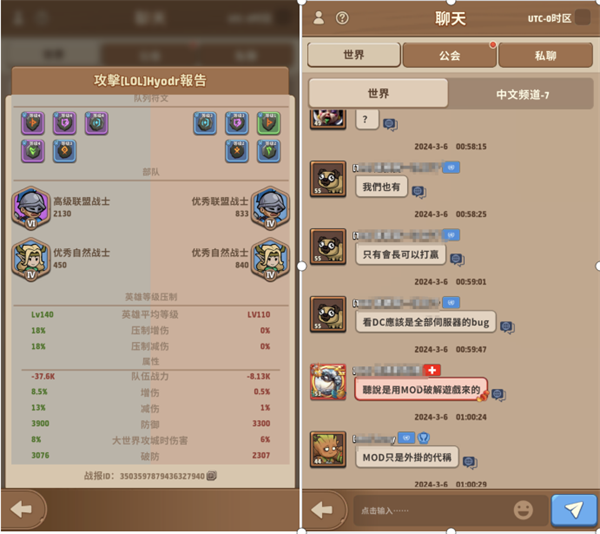The width and height of the screenshot is (600, 534).
Task: Open the help question mark icon
Action: tap(342, 18)
